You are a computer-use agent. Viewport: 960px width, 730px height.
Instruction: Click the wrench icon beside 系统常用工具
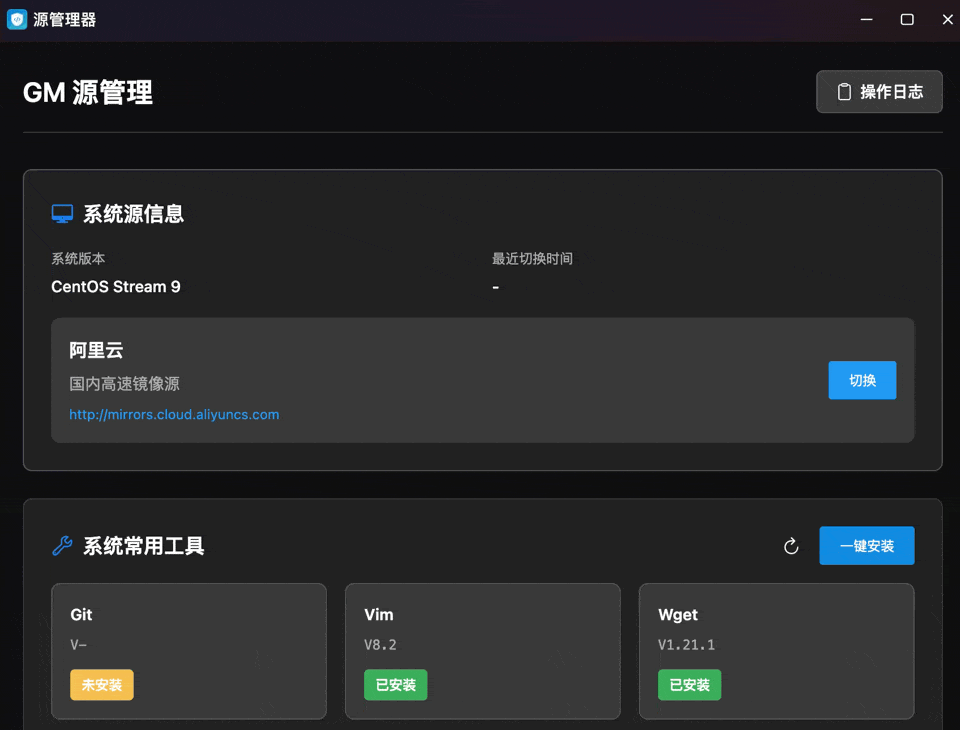(62, 545)
